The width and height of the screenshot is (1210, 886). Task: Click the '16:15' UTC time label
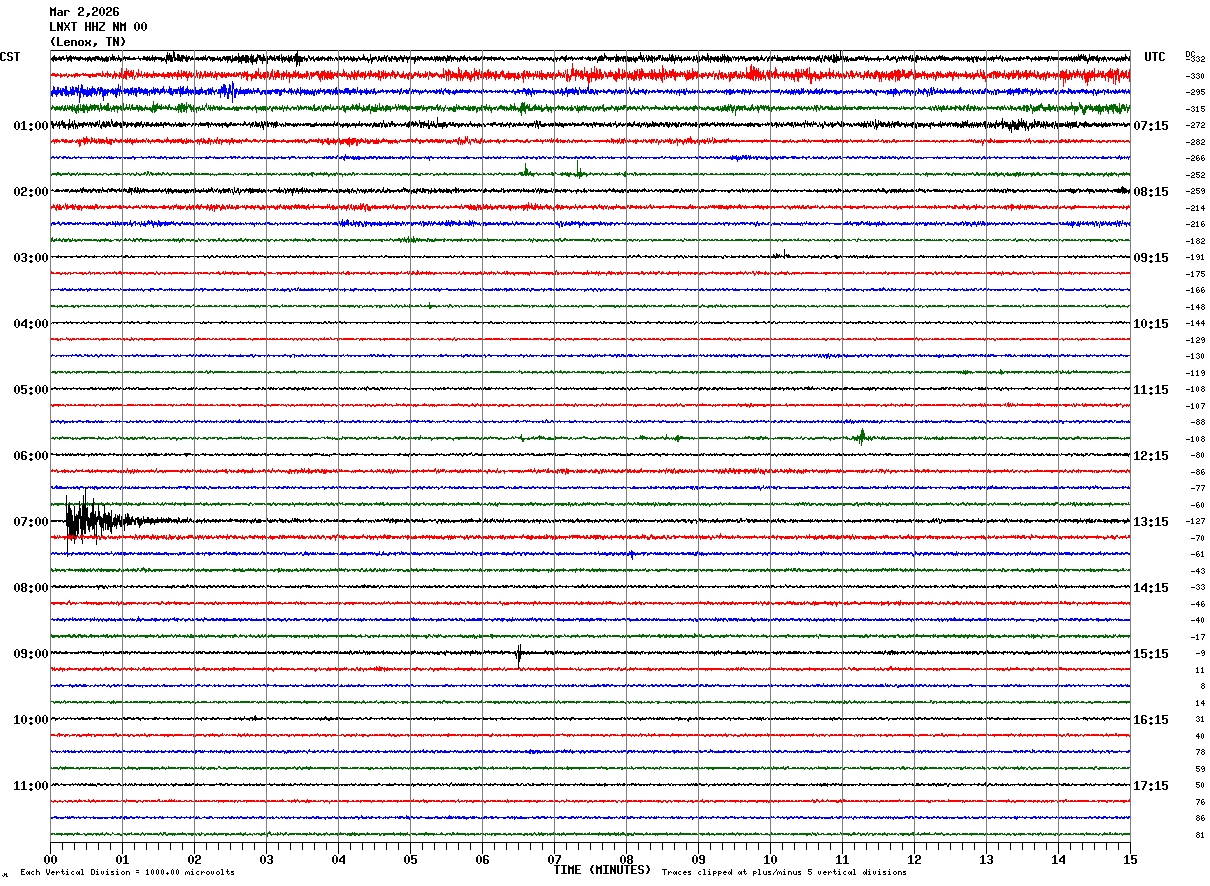coord(1151,720)
